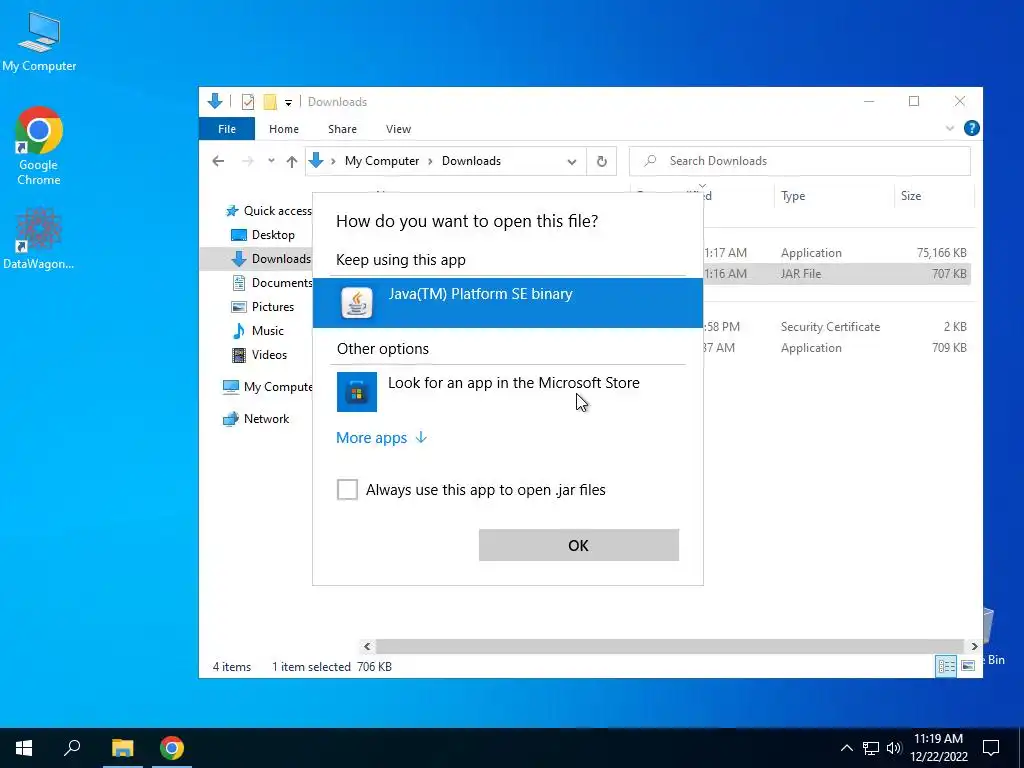Go up one folder level

pyautogui.click(x=292, y=161)
